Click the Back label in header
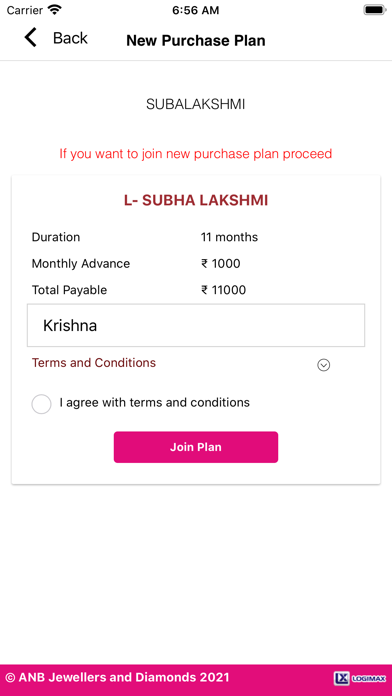The width and height of the screenshot is (392, 696). tap(70, 38)
